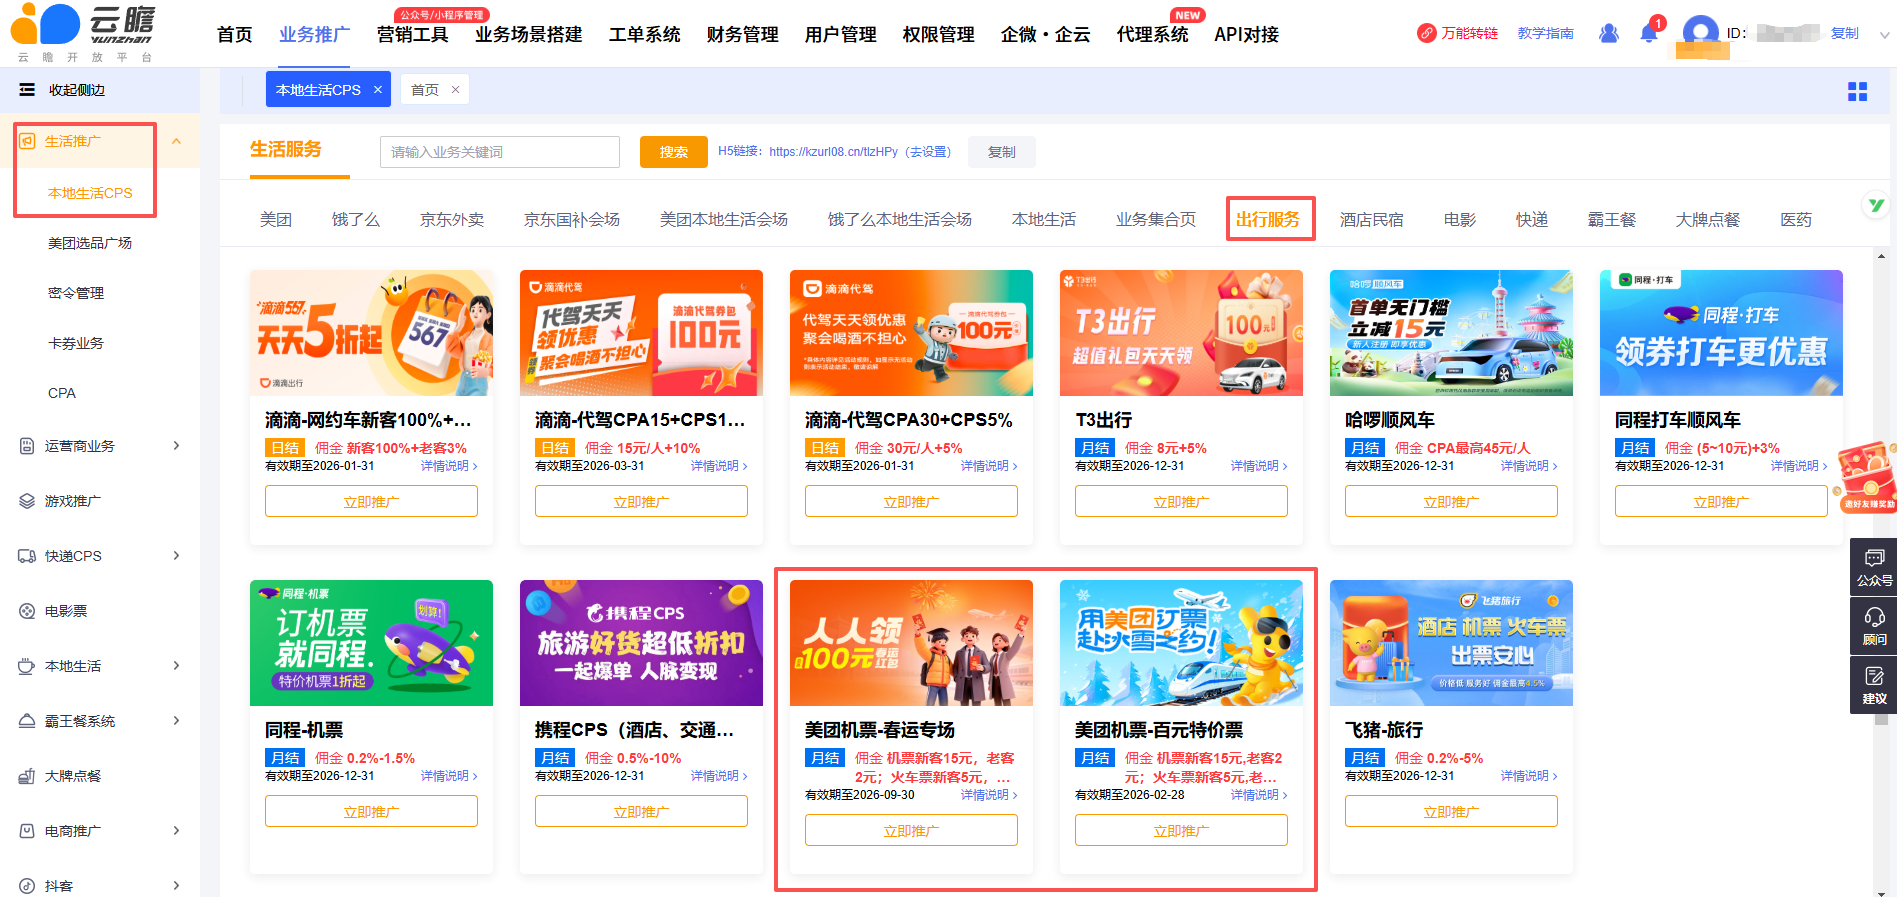Click the notification bell icon
The height and width of the screenshot is (897, 1897).
1649,34
